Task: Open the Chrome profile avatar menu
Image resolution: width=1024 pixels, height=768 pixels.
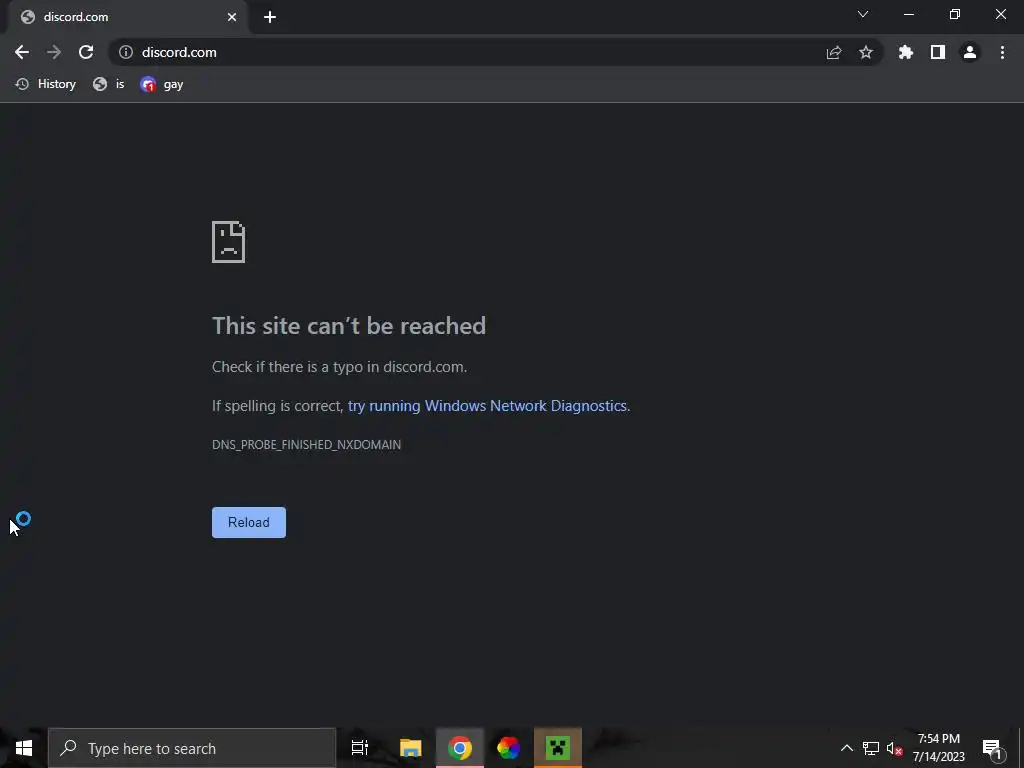Action: point(970,52)
